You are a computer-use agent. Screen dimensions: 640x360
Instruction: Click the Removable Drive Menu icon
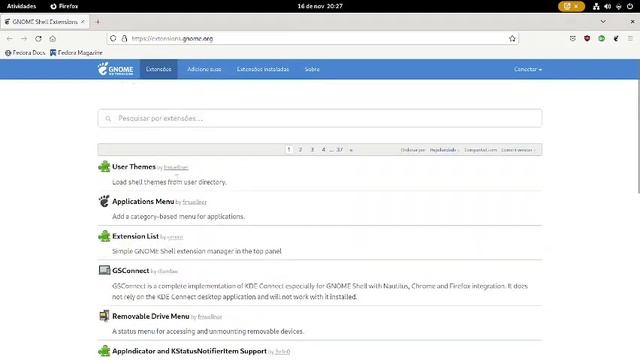(x=104, y=316)
